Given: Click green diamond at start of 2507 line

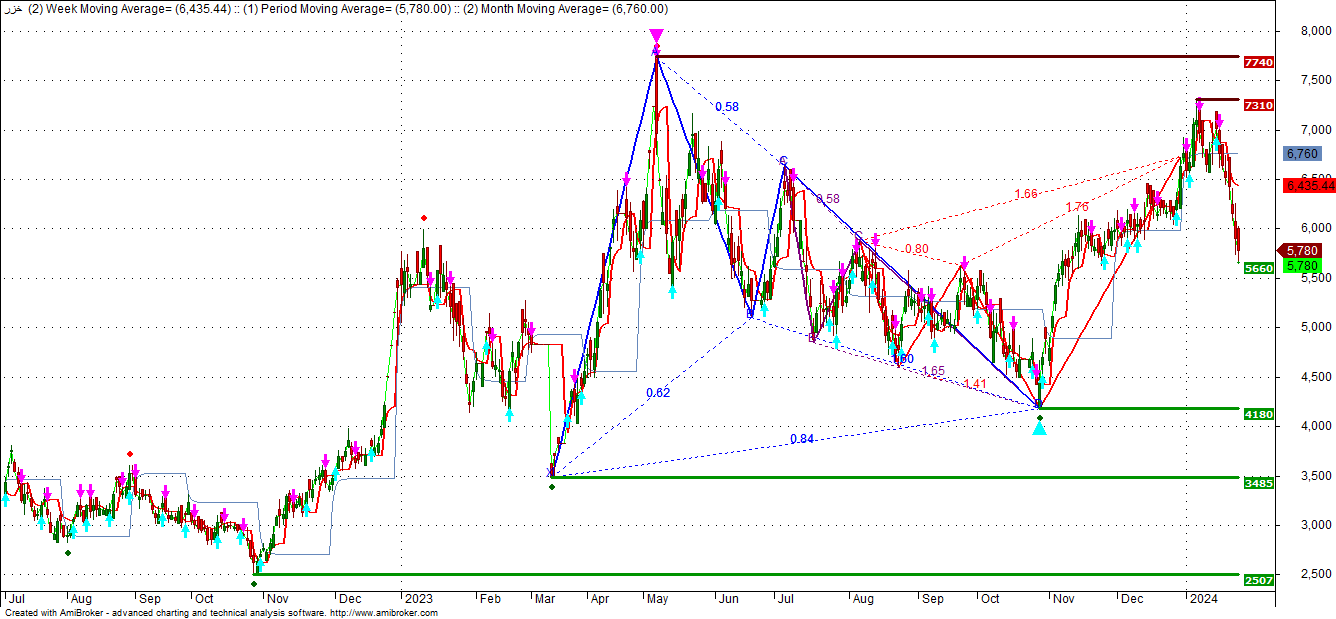Looking at the screenshot, I should pos(254,583).
